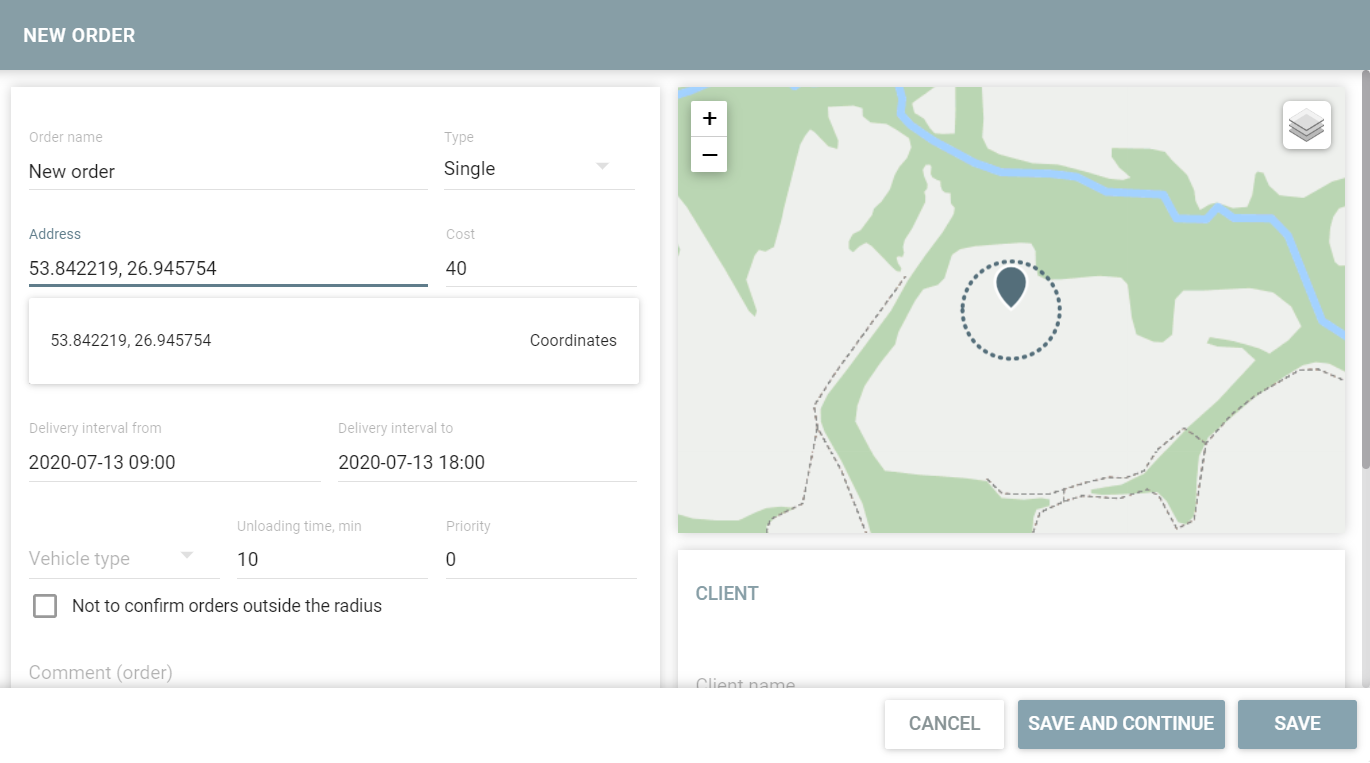
Task: Select the 53.842219, 26.945754 Coordinates suggestion
Action: click(x=333, y=341)
